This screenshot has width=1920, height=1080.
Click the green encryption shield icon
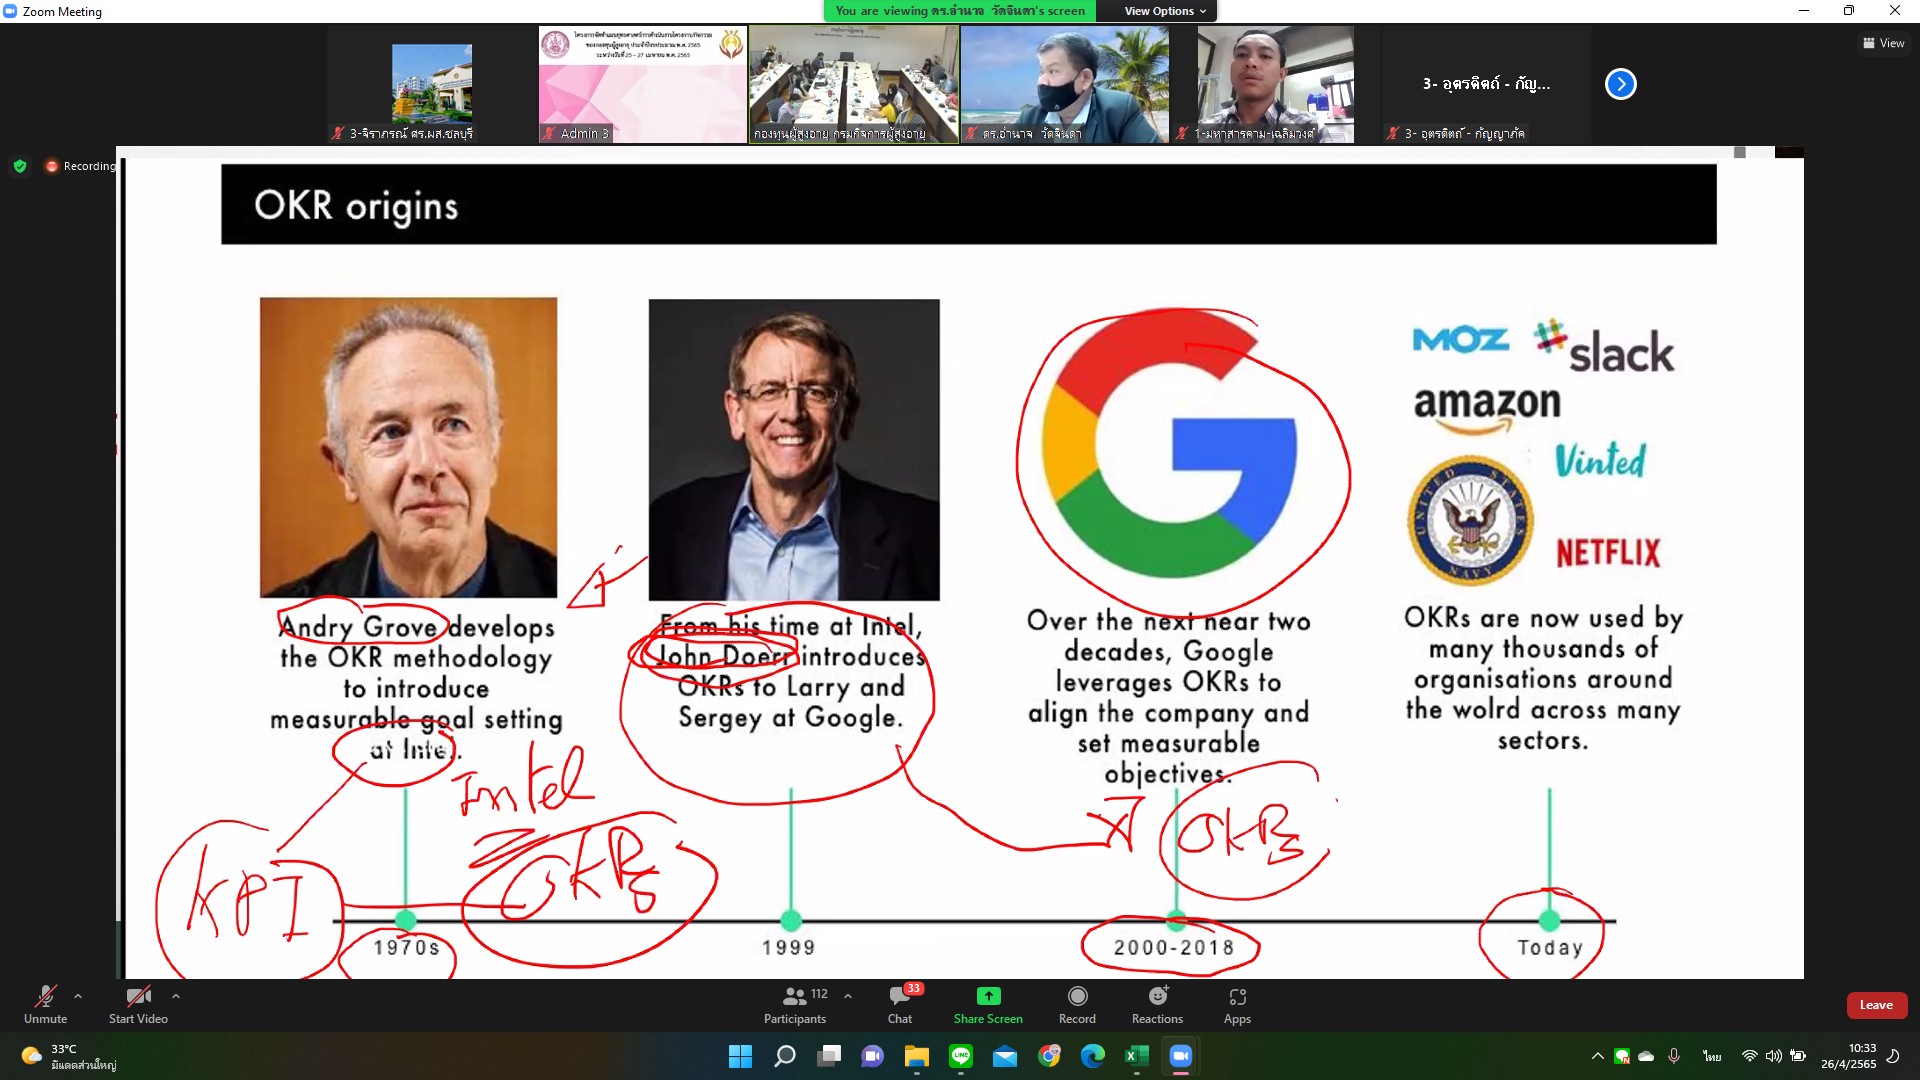click(20, 166)
